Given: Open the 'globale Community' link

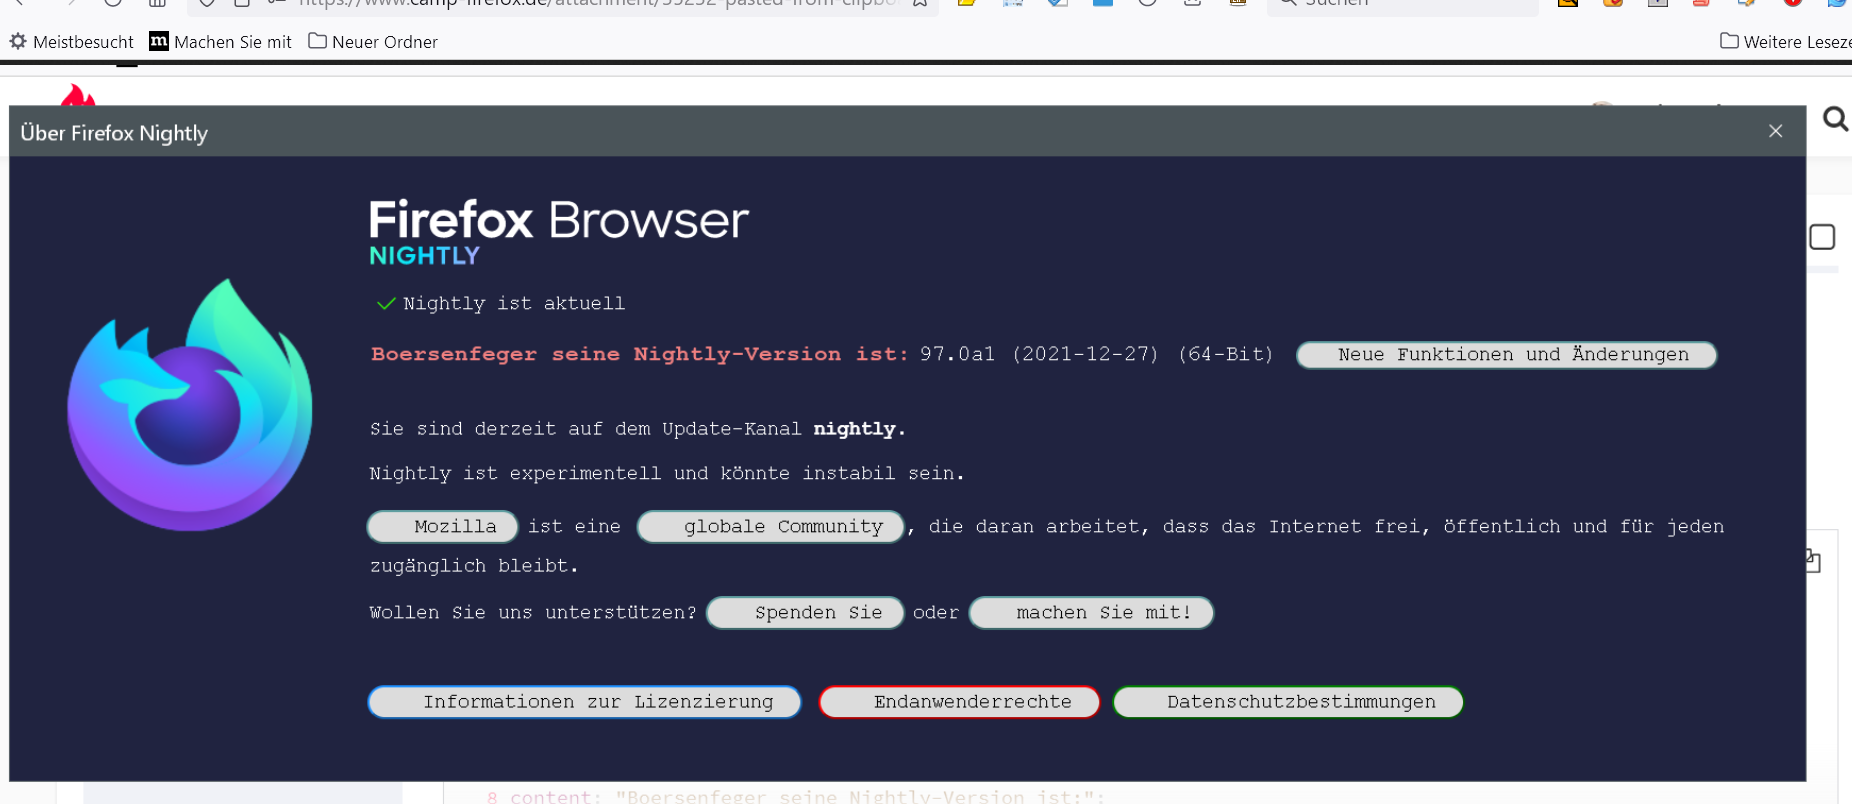Looking at the screenshot, I should (770, 527).
